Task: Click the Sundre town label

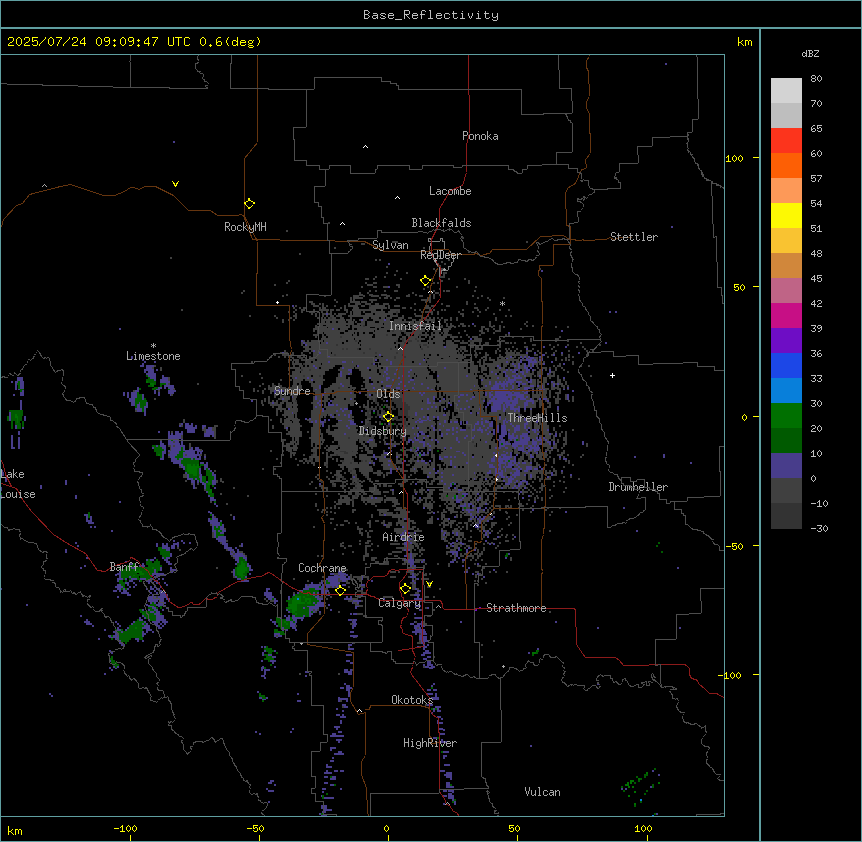Action: pos(292,391)
